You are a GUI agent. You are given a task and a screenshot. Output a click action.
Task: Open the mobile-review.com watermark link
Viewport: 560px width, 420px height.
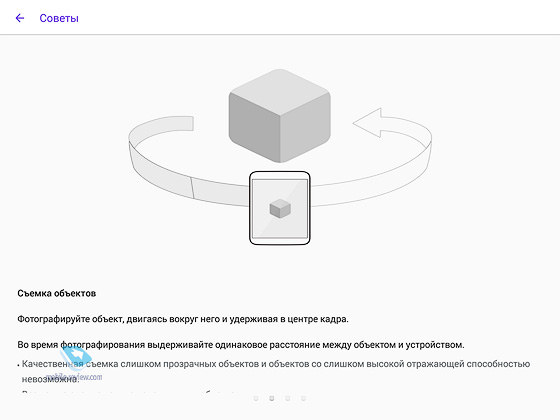click(x=74, y=377)
